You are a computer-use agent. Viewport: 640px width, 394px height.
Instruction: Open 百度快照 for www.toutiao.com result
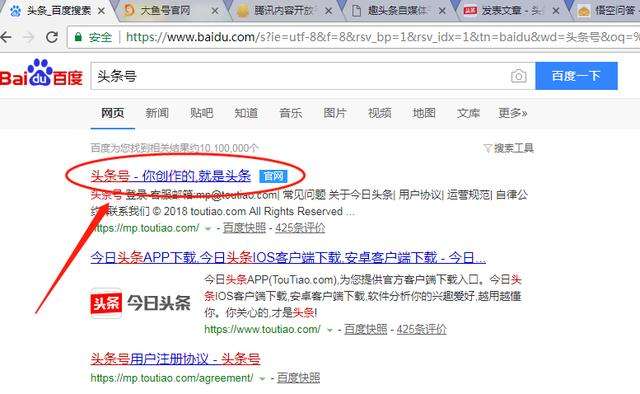pyautogui.click(x=366, y=329)
